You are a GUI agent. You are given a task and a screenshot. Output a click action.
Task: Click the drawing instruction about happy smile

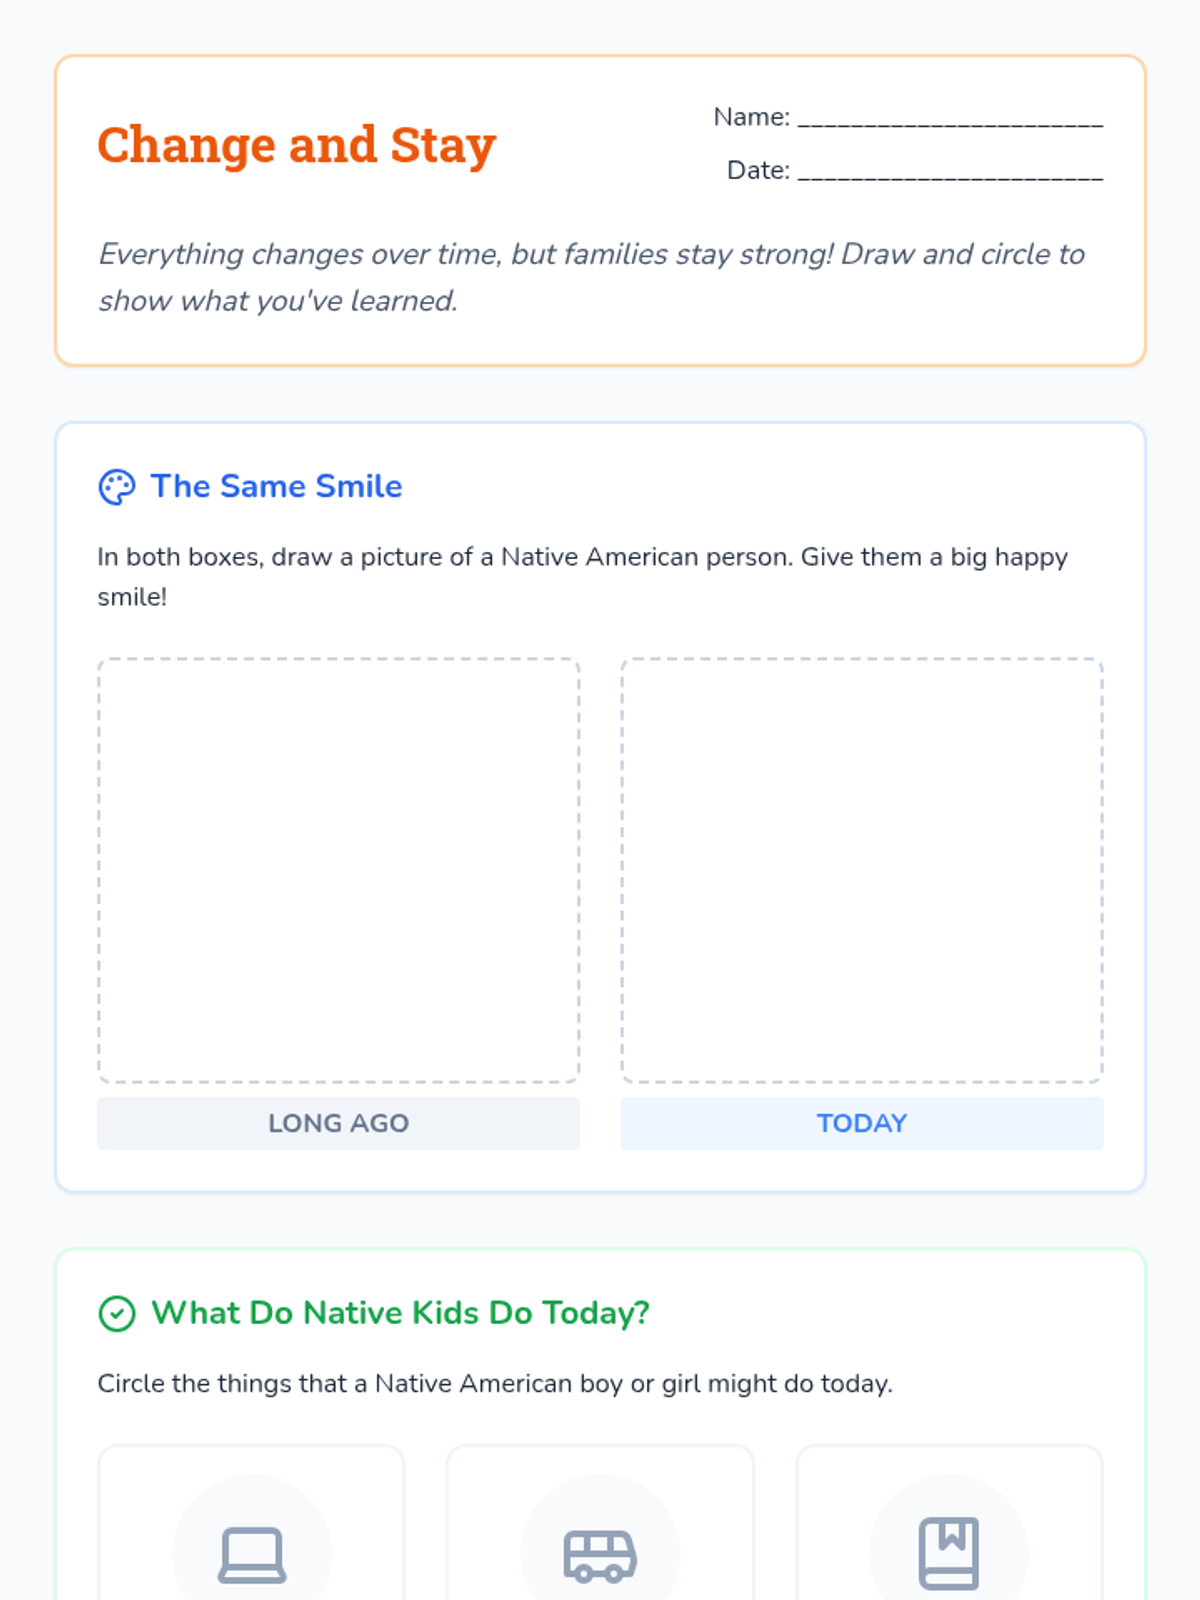coord(583,577)
